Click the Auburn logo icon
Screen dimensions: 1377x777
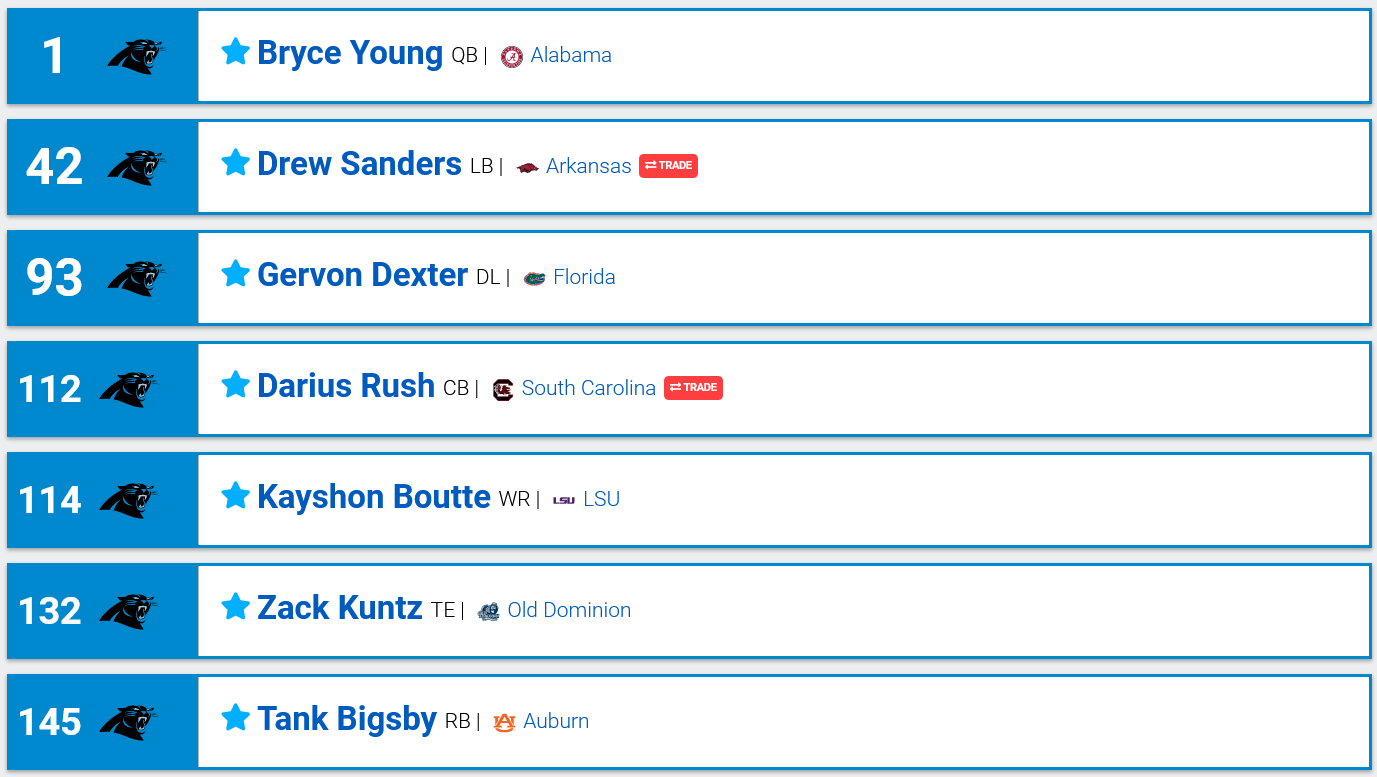504,722
